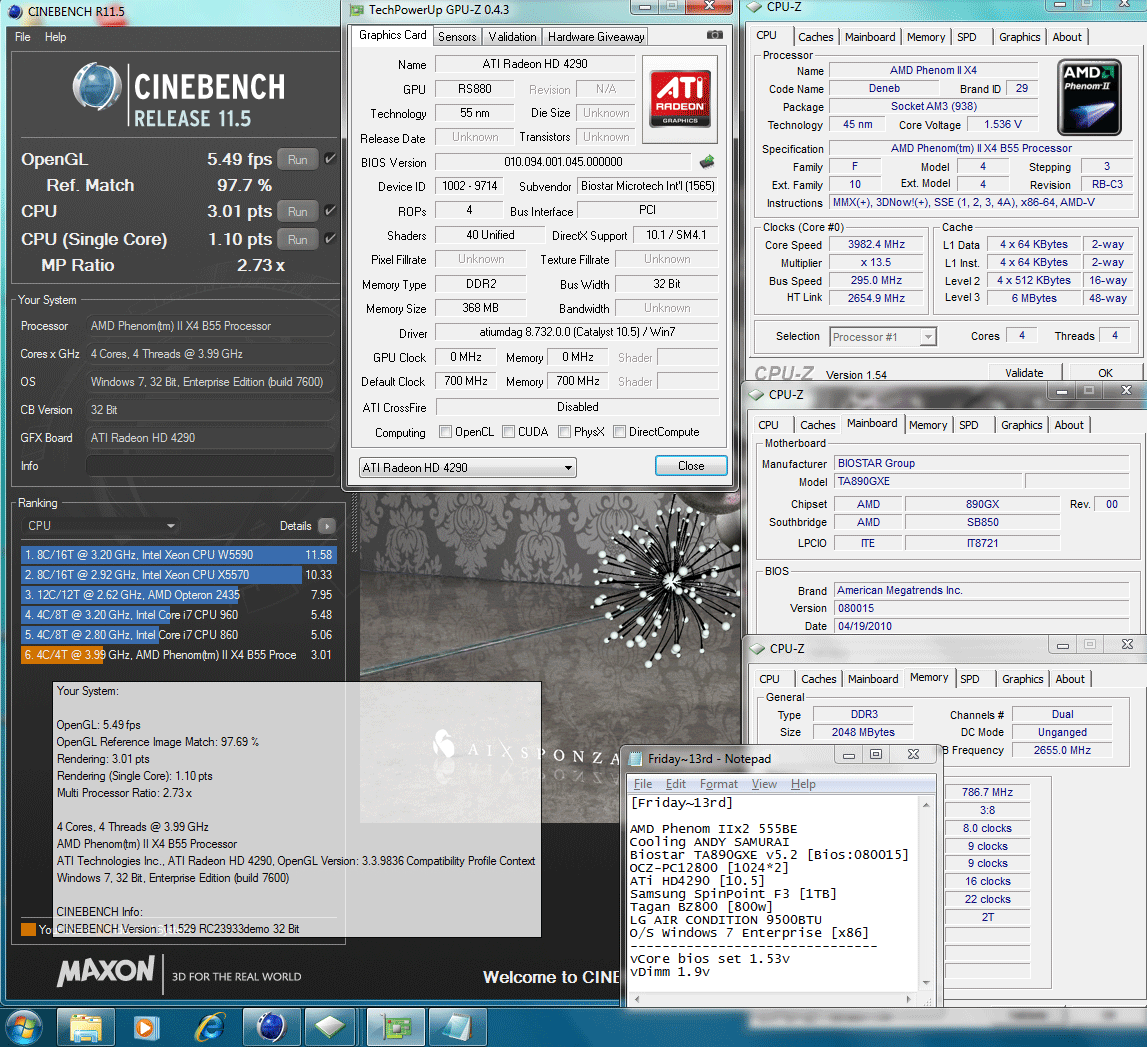Screen dimensions: 1147x1047
Task: Open SPD tab in CPU-Z motherboard window
Action: [x=969, y=425]
